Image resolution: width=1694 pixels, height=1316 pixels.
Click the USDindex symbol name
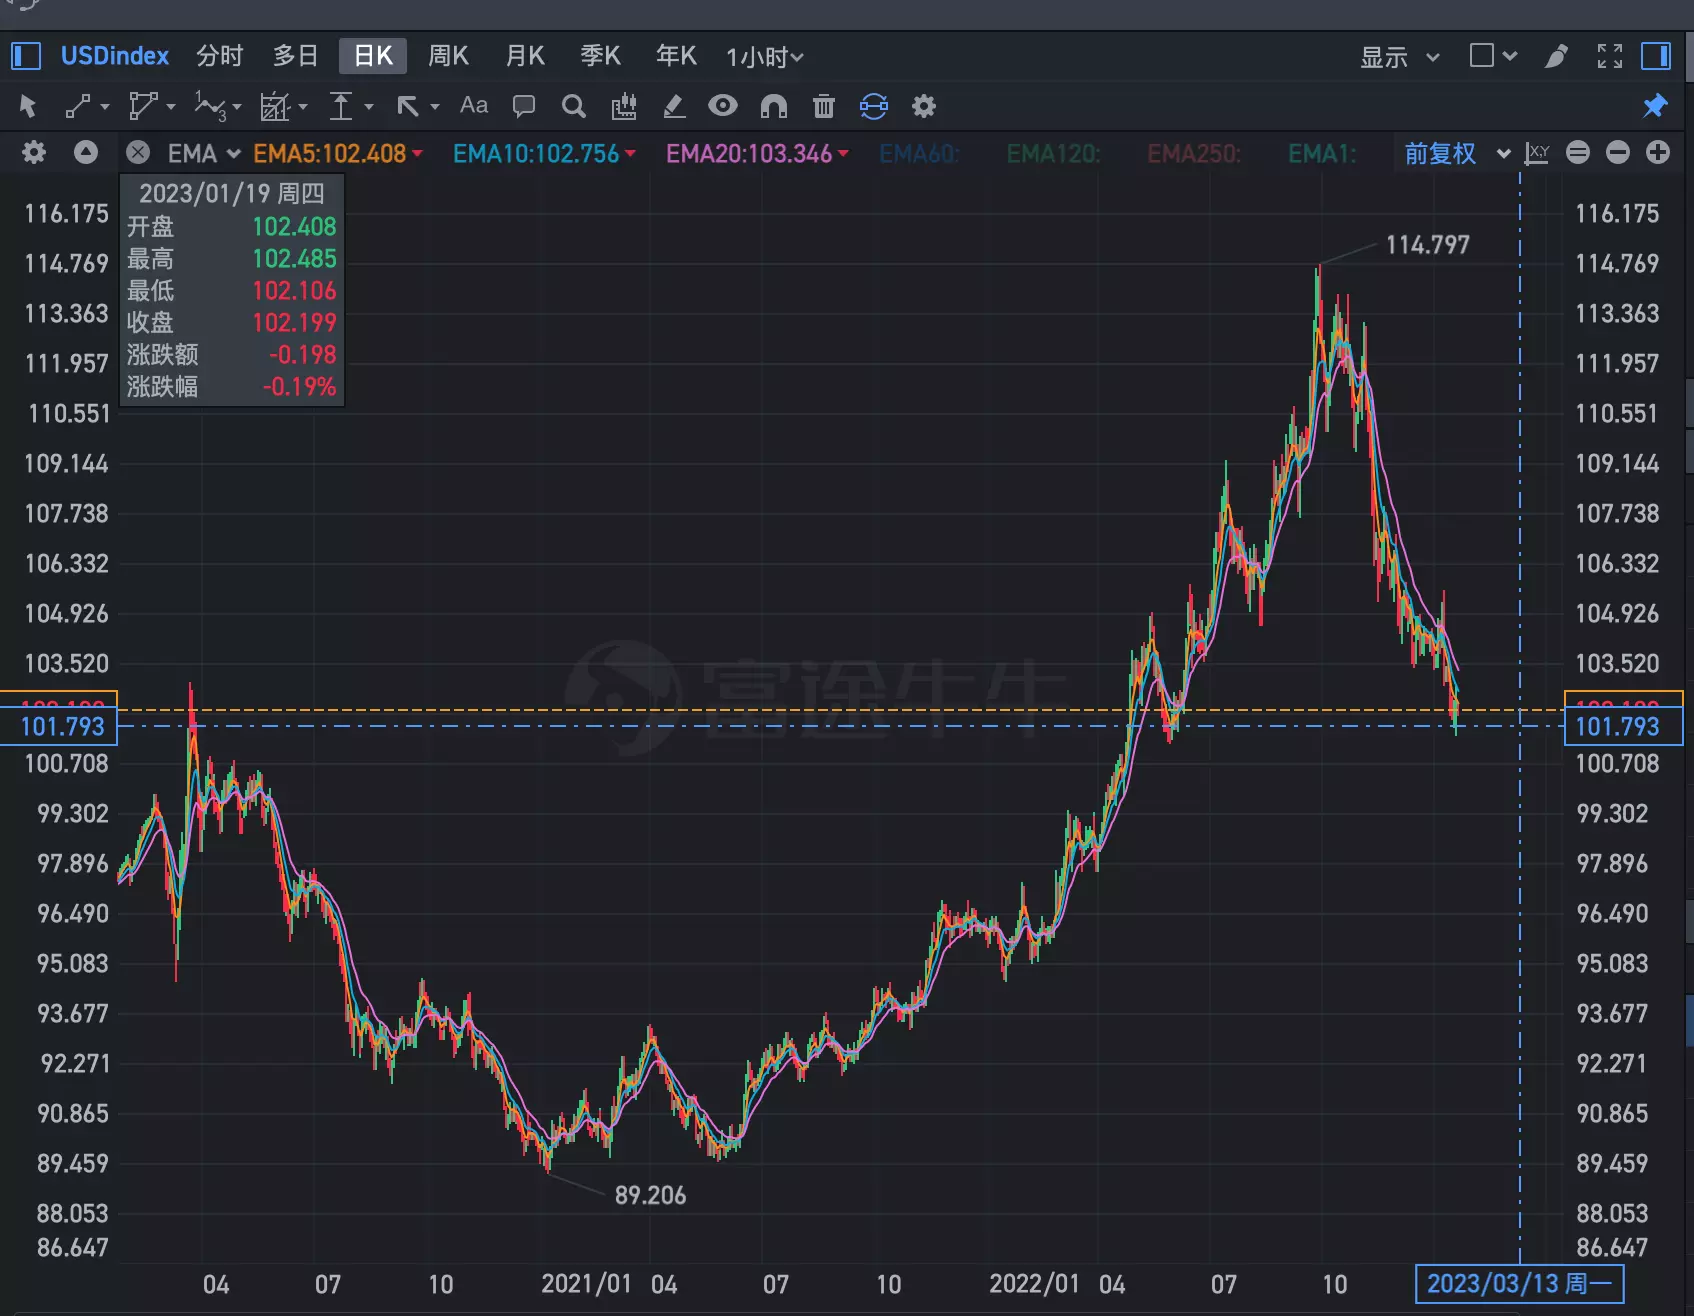click(115, 56)
